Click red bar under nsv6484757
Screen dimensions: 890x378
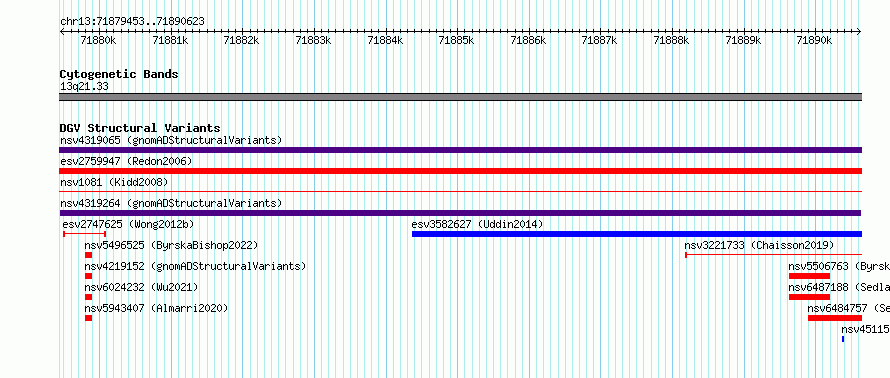(x=835, y=318)
